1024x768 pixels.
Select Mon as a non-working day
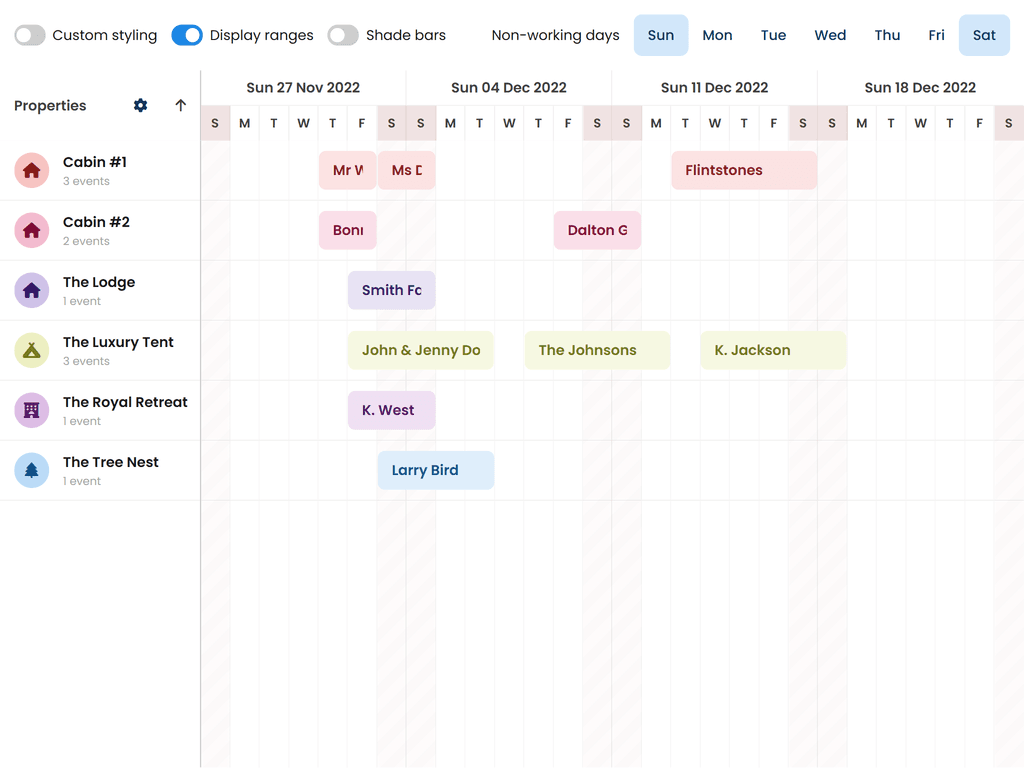tap(717, 35)
